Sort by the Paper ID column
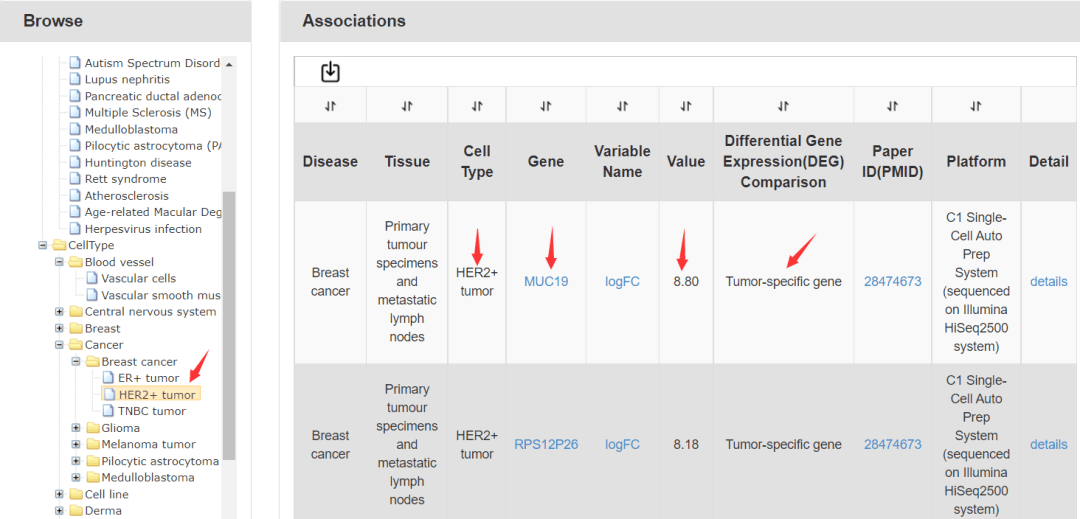1080x519 pixels. coord(893,106)
